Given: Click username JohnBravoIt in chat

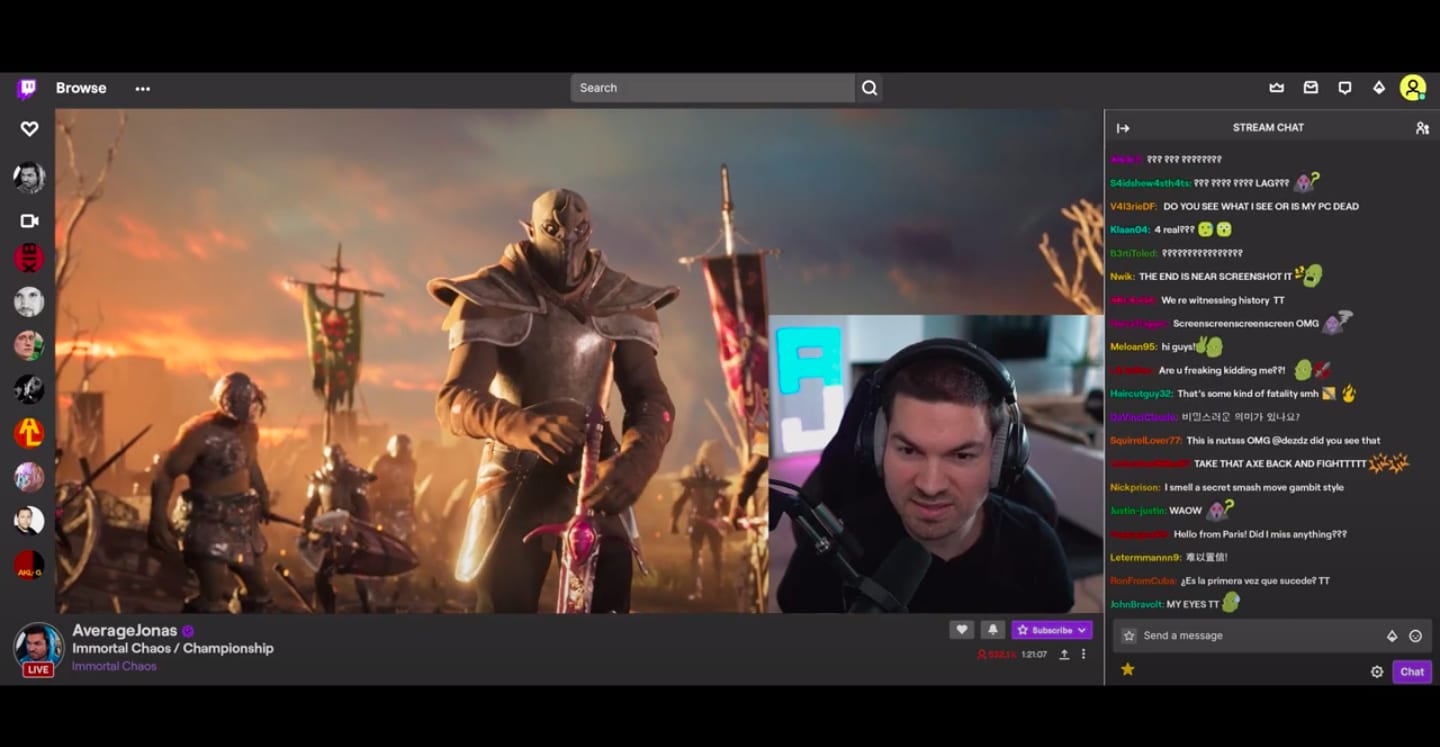Looking at the screenshot, I should click(x=1137, y=605).
